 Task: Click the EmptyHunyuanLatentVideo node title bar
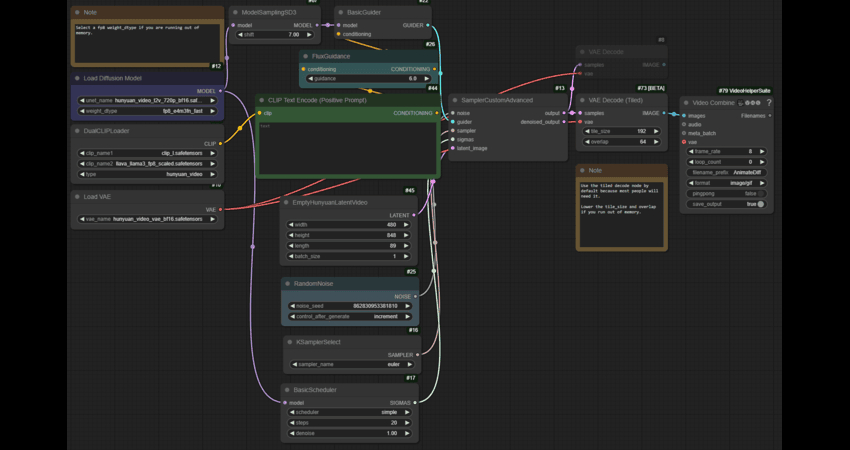tap(329, 202)
